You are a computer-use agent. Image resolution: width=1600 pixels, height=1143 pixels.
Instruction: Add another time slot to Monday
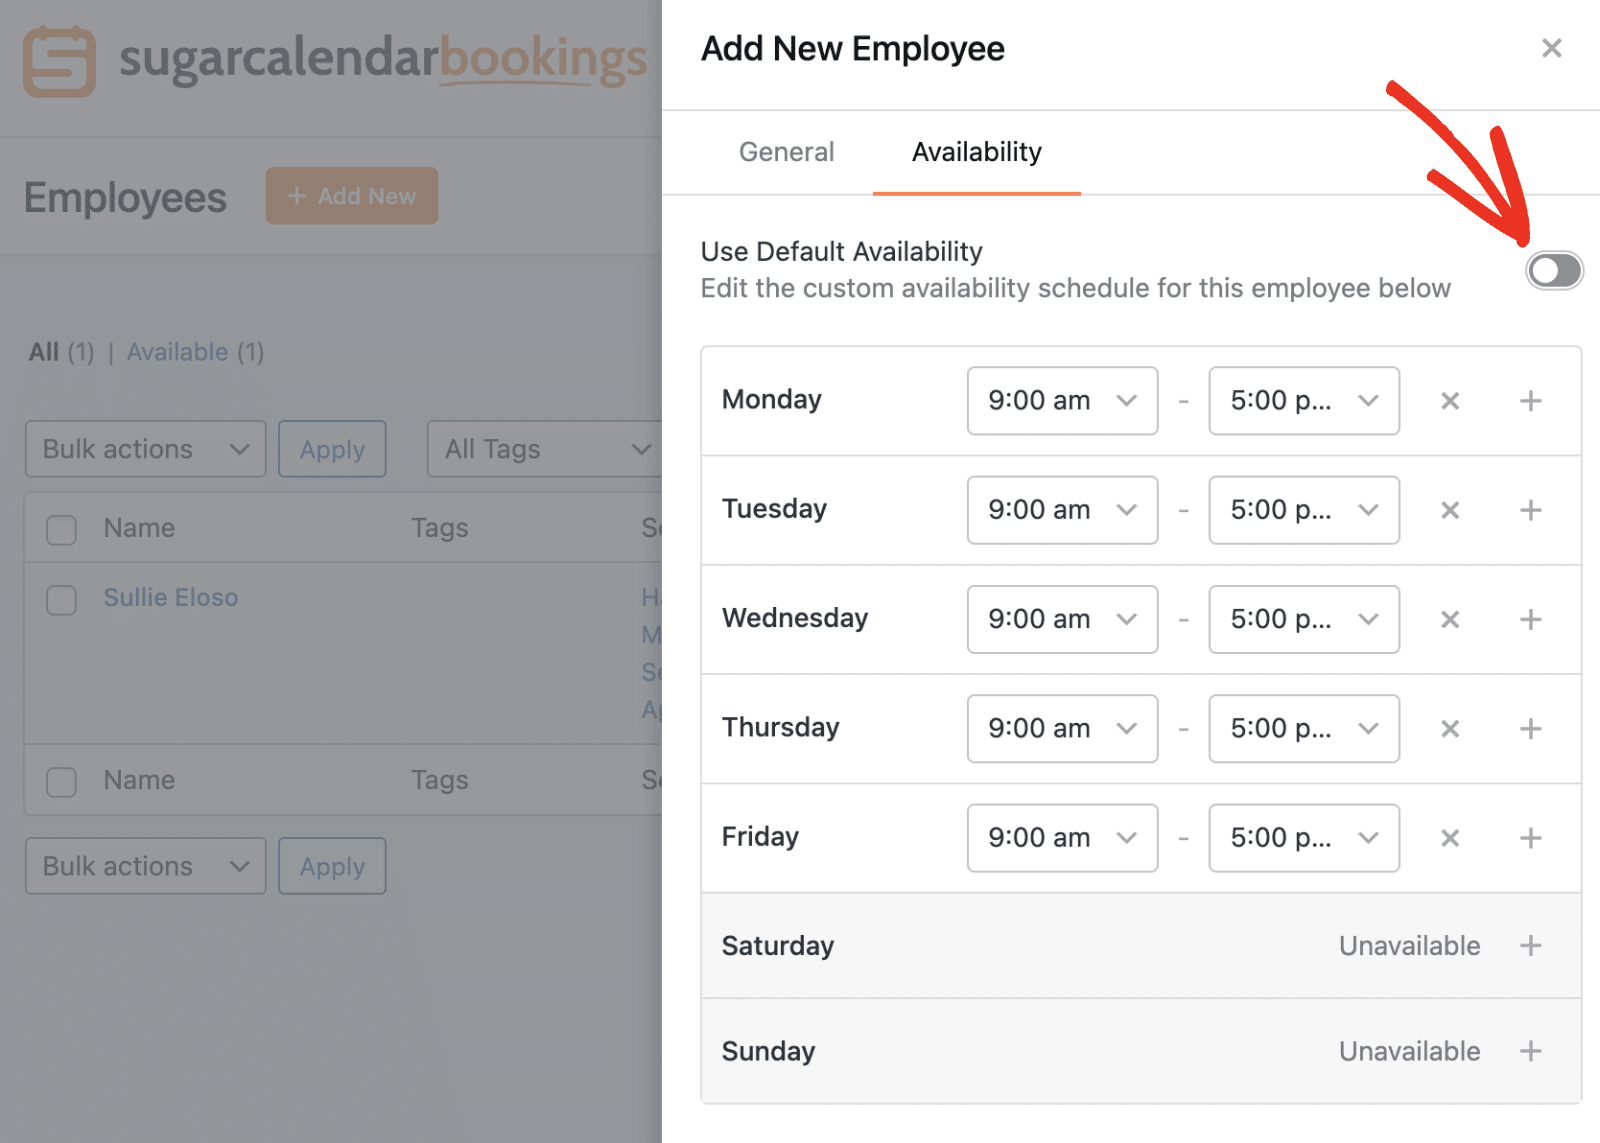(x=1529, y=400)
